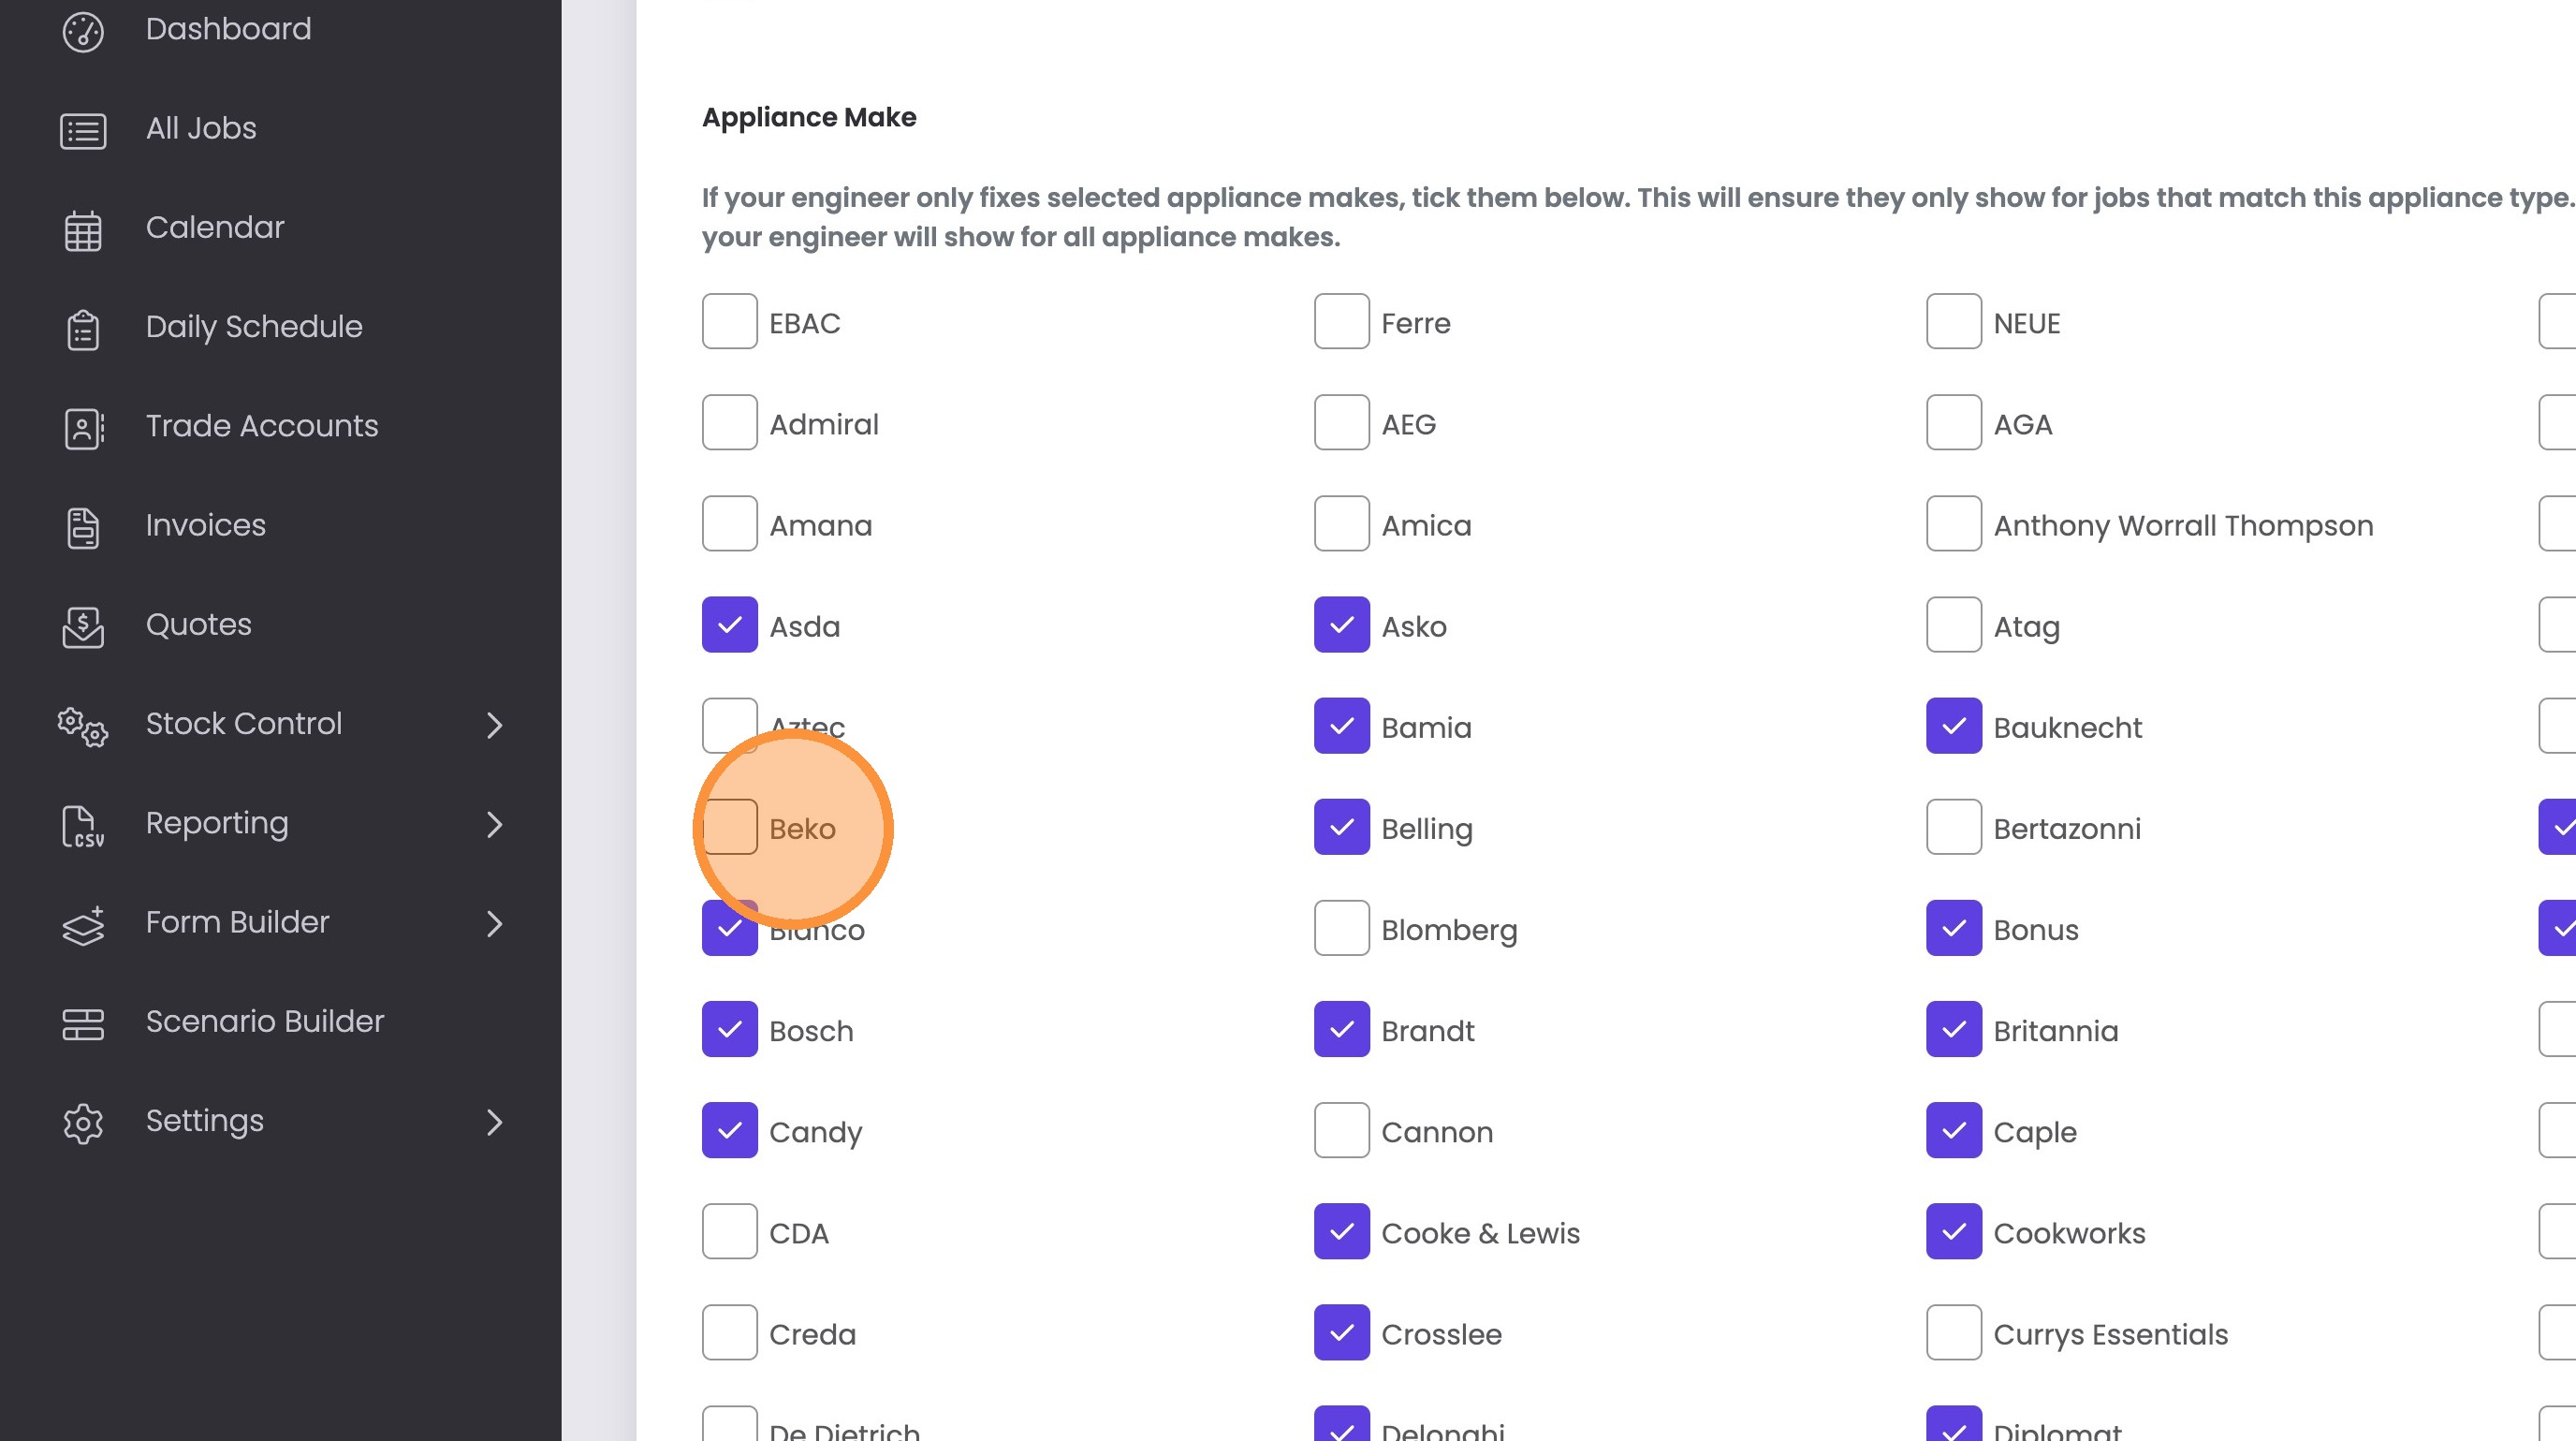Click the Scenario Builder icon
The width and height of the screenshot is (2576, 1441).
[83, 1023]
